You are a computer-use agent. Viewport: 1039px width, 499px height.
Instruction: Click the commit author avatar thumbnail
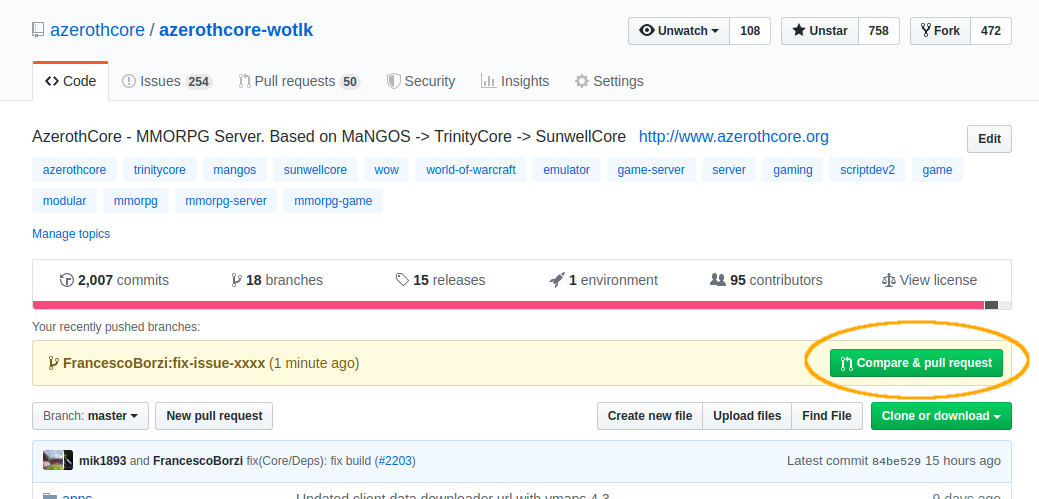pyautogui.click(x=58, y=461)
